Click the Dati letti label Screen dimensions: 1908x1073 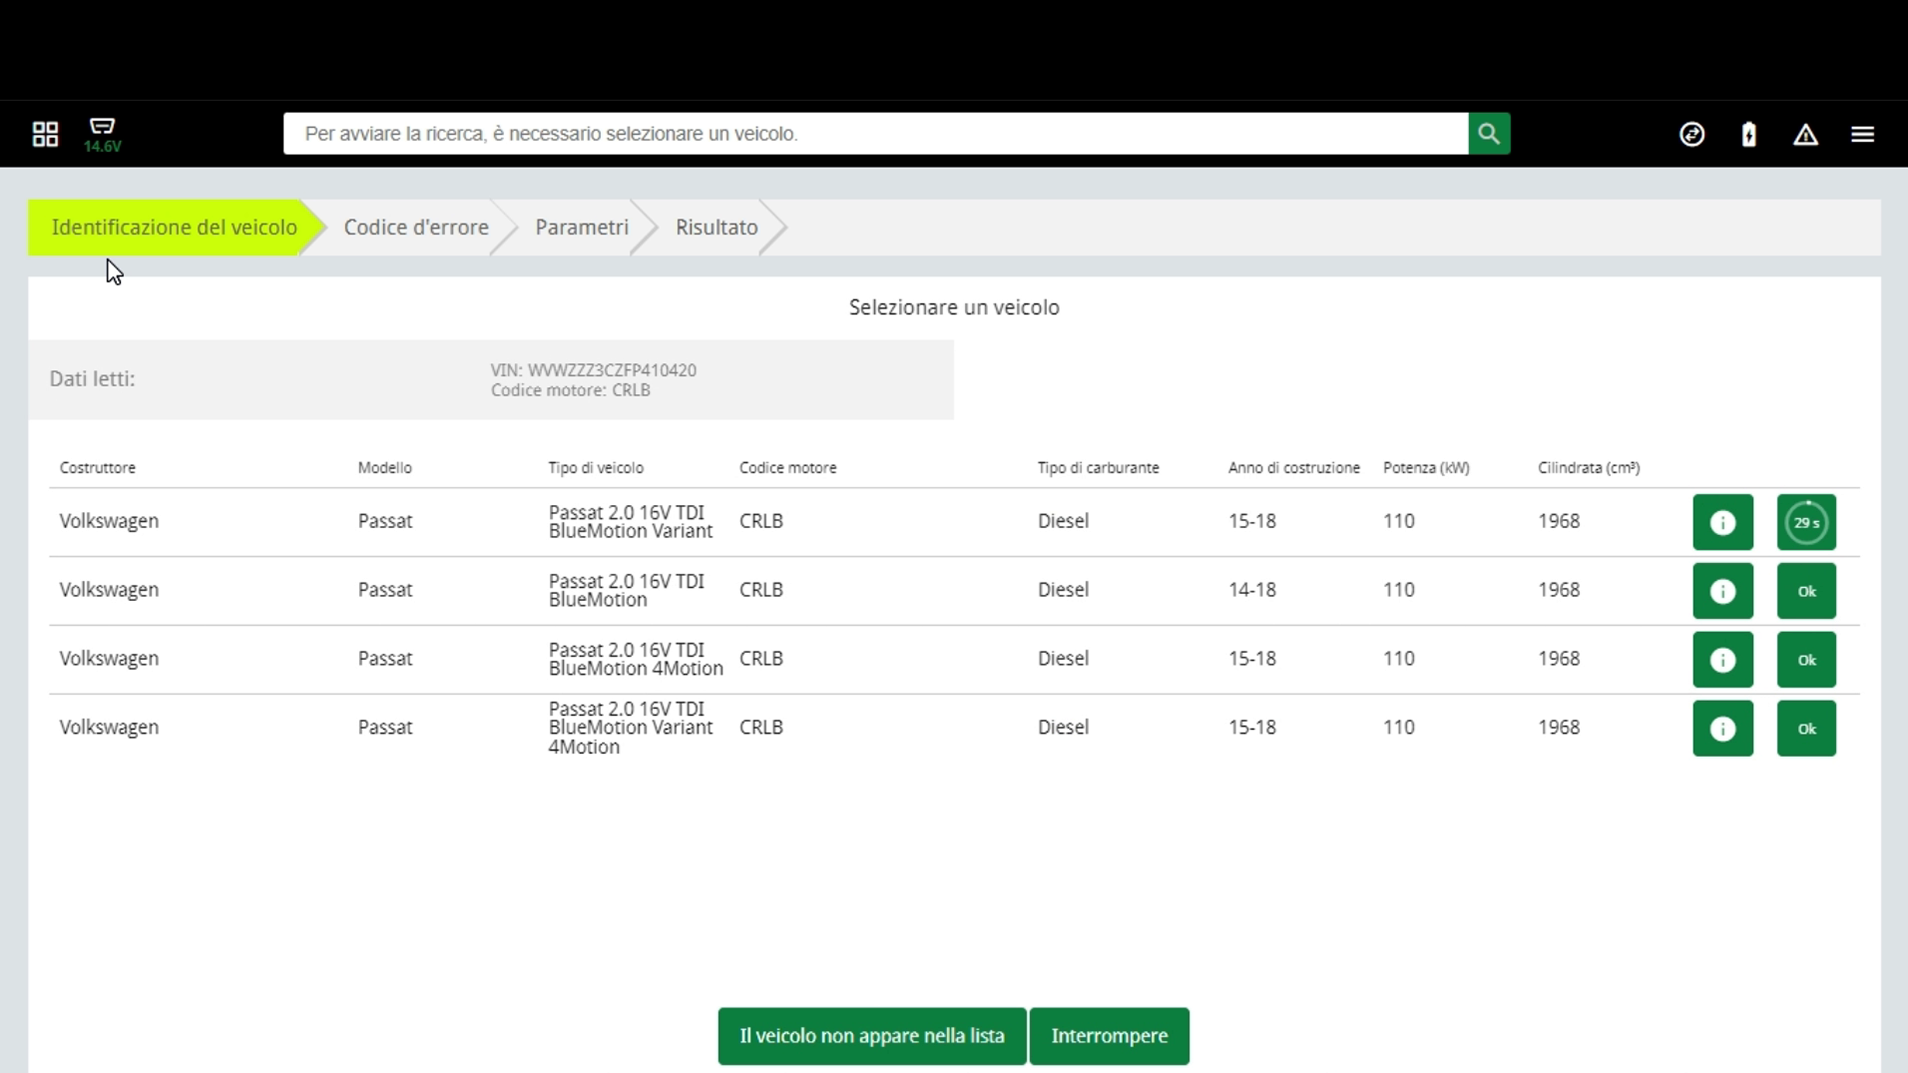pyautogui.click(x=92, y=379)
